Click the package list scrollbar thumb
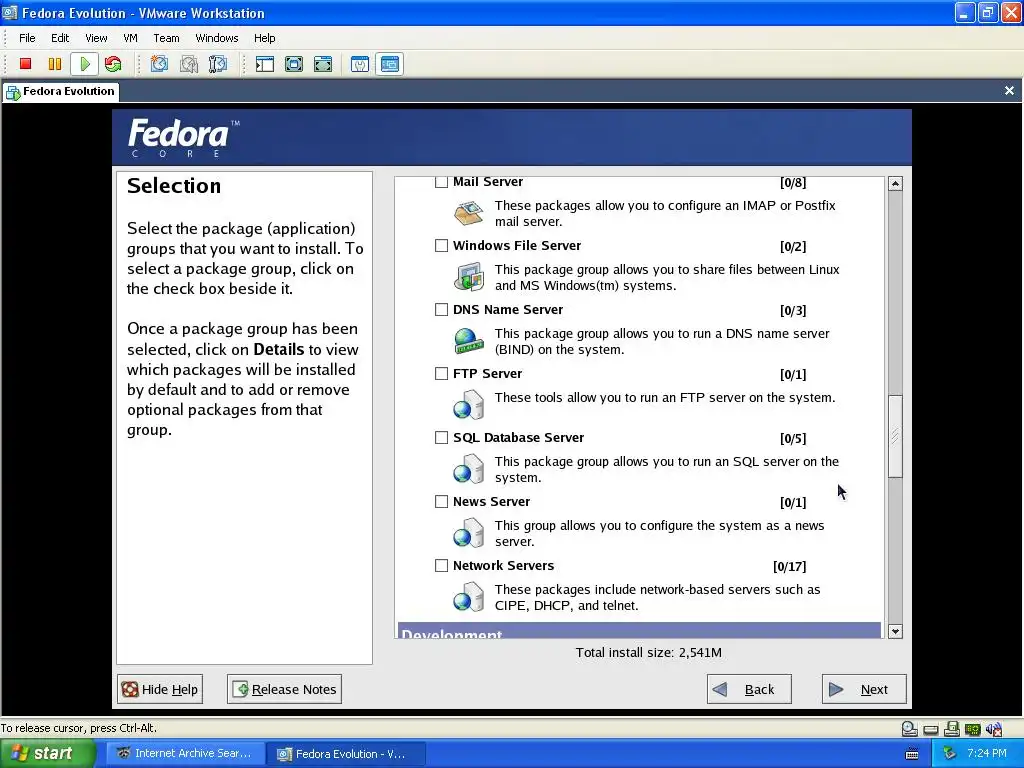 pyautogui.click(x=895, y=436)
